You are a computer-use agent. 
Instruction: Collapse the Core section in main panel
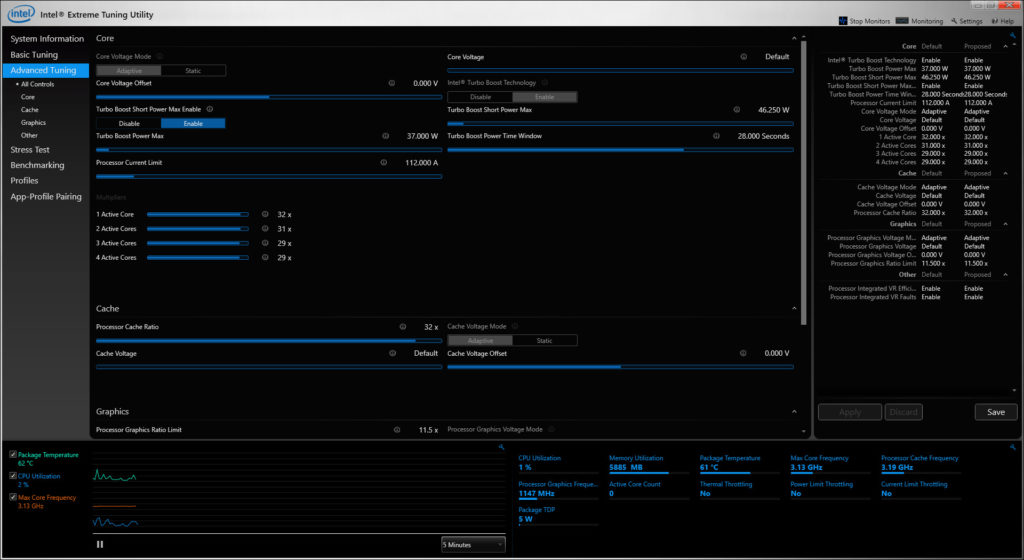[x=794, y=39]
